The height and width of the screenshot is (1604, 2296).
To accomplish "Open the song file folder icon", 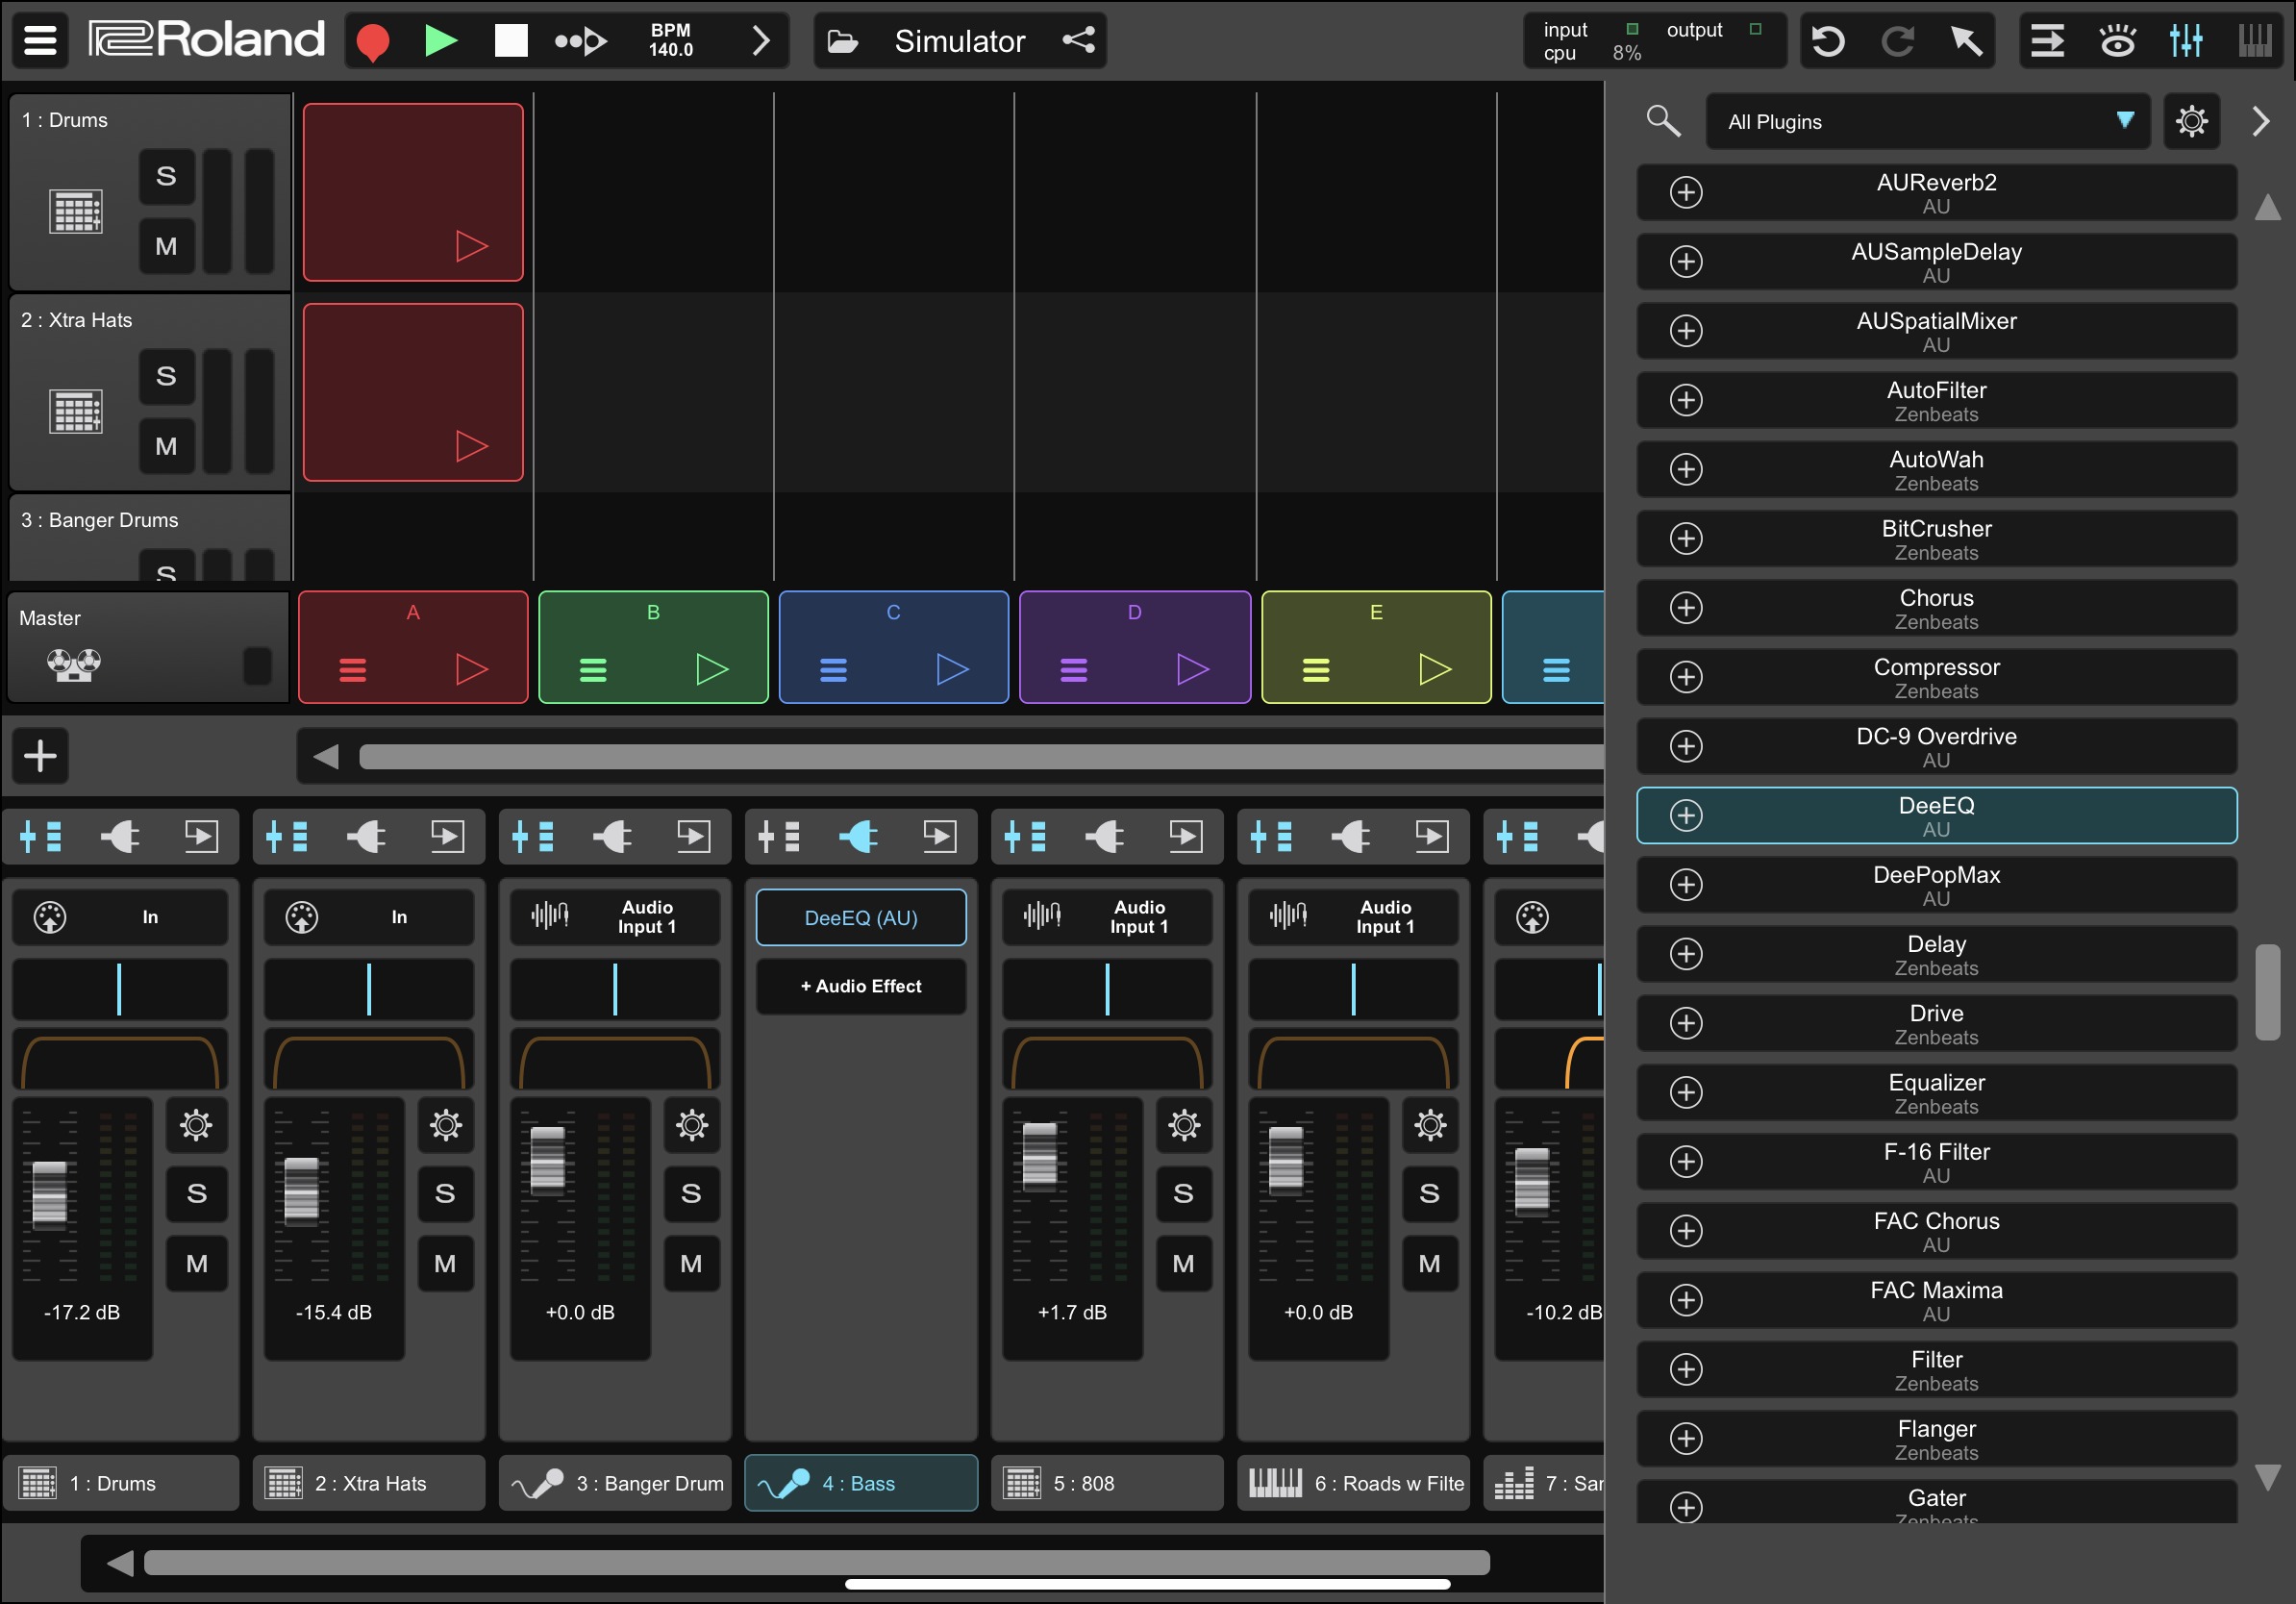I will [842, 41].
